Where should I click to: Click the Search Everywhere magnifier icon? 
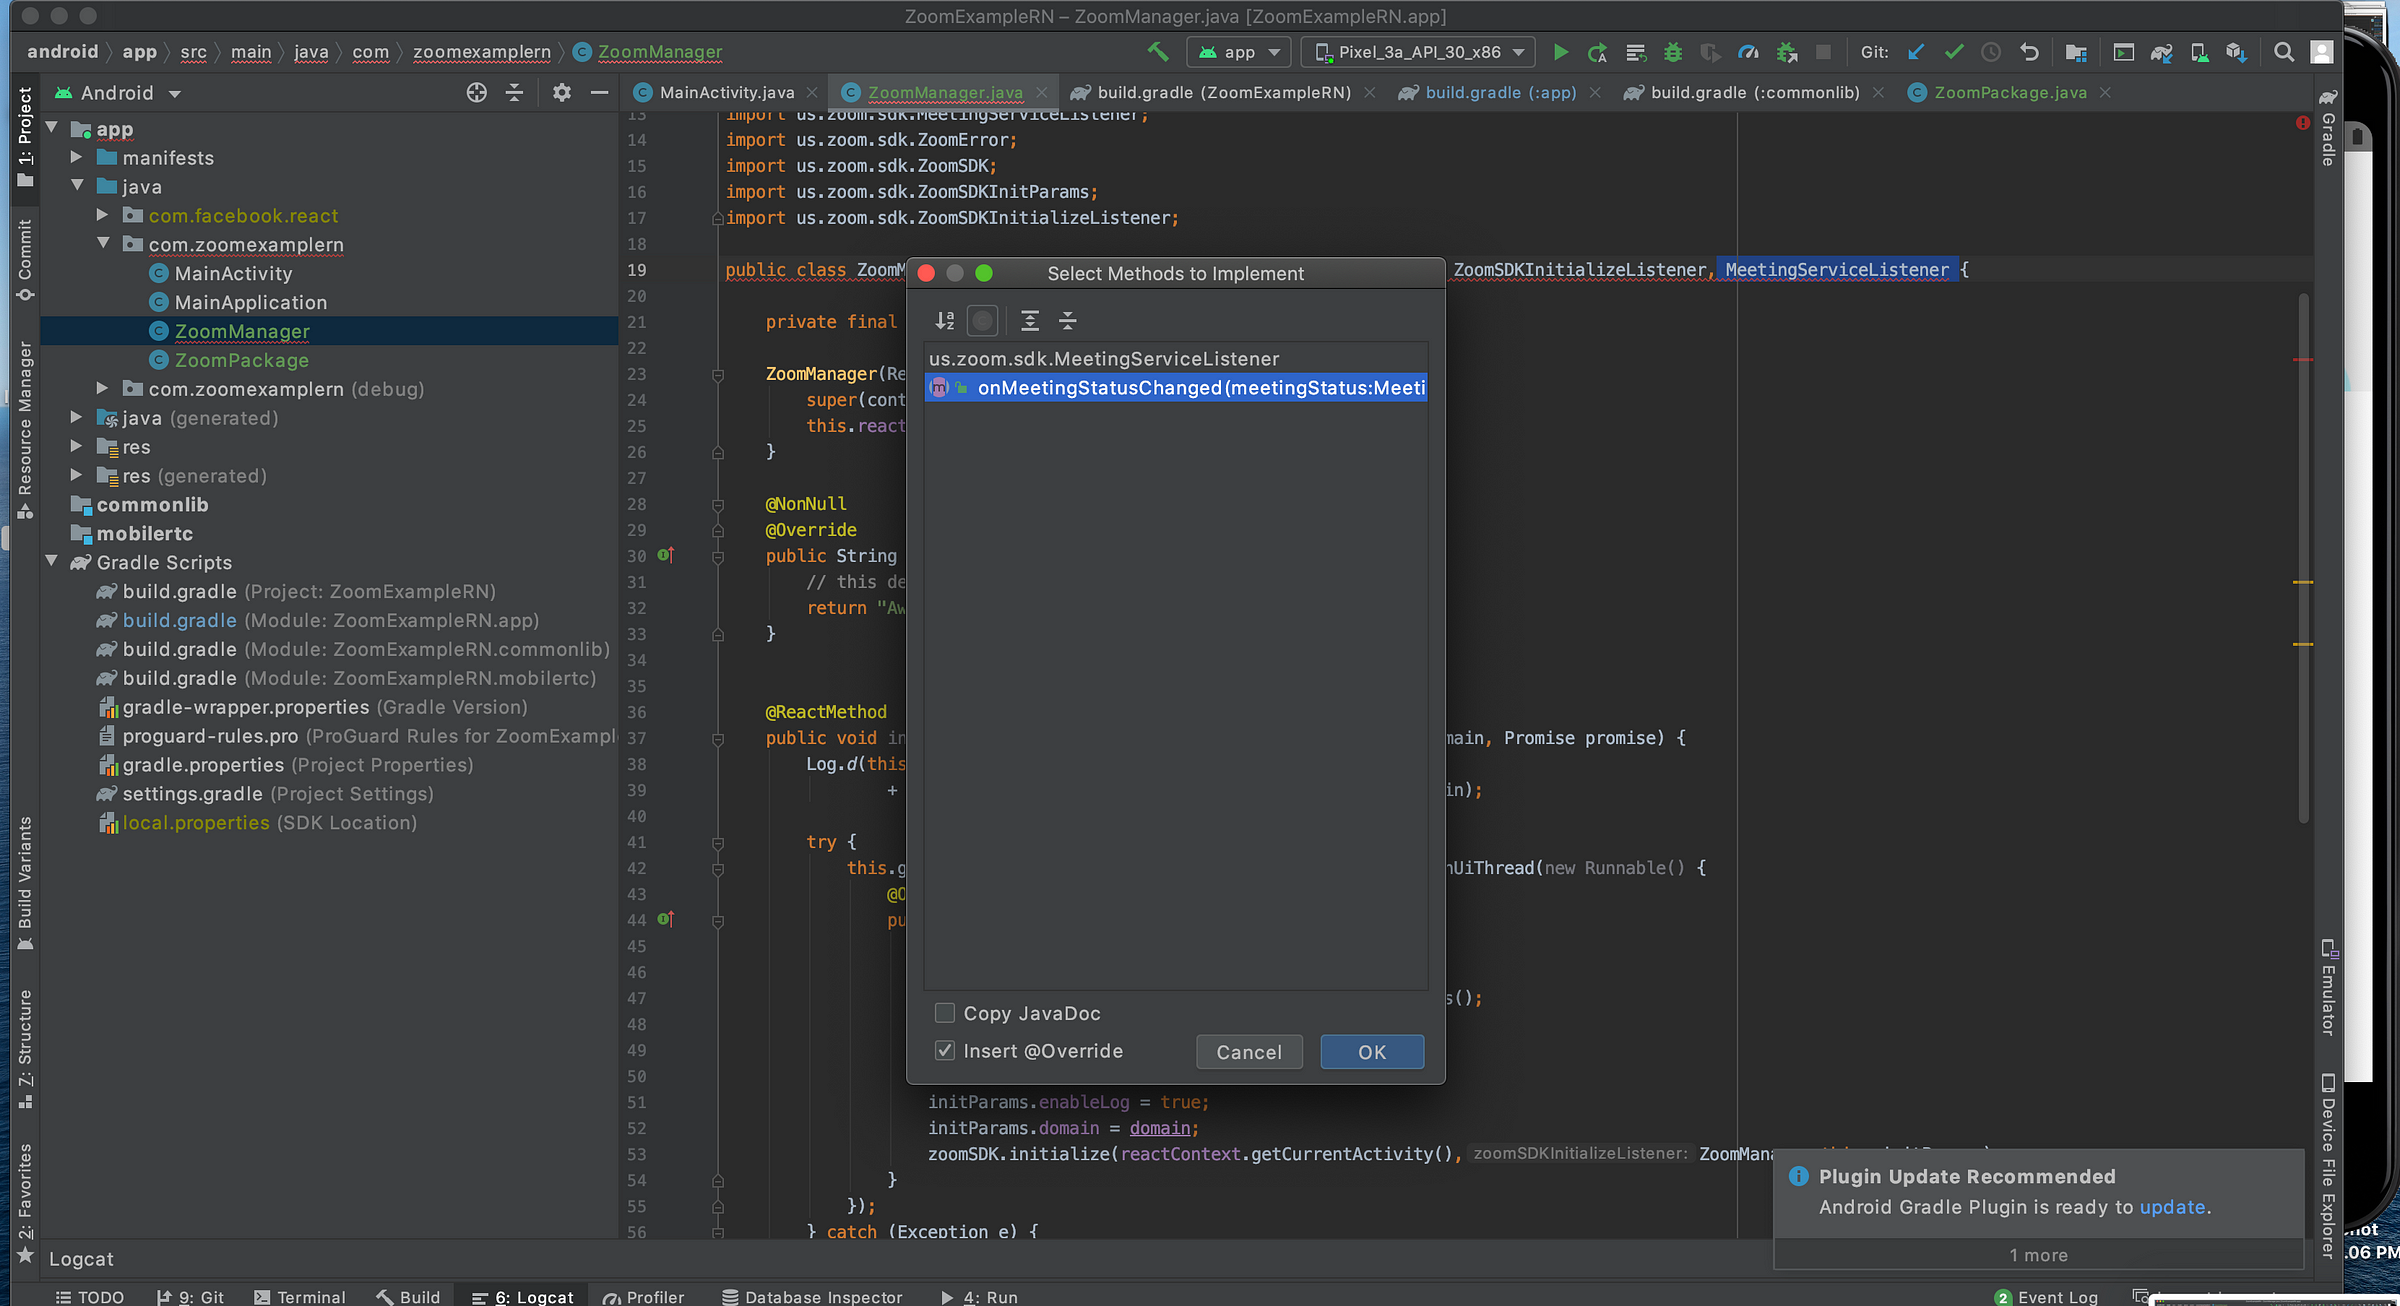pos(2283,52)
